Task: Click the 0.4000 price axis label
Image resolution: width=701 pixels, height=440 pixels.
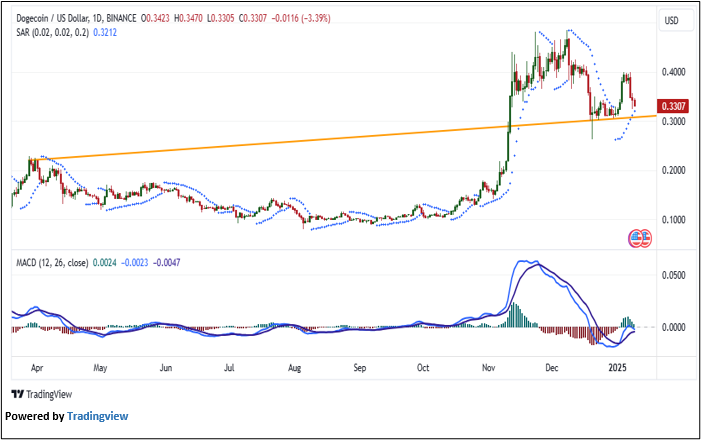Action: click(673, 72)
